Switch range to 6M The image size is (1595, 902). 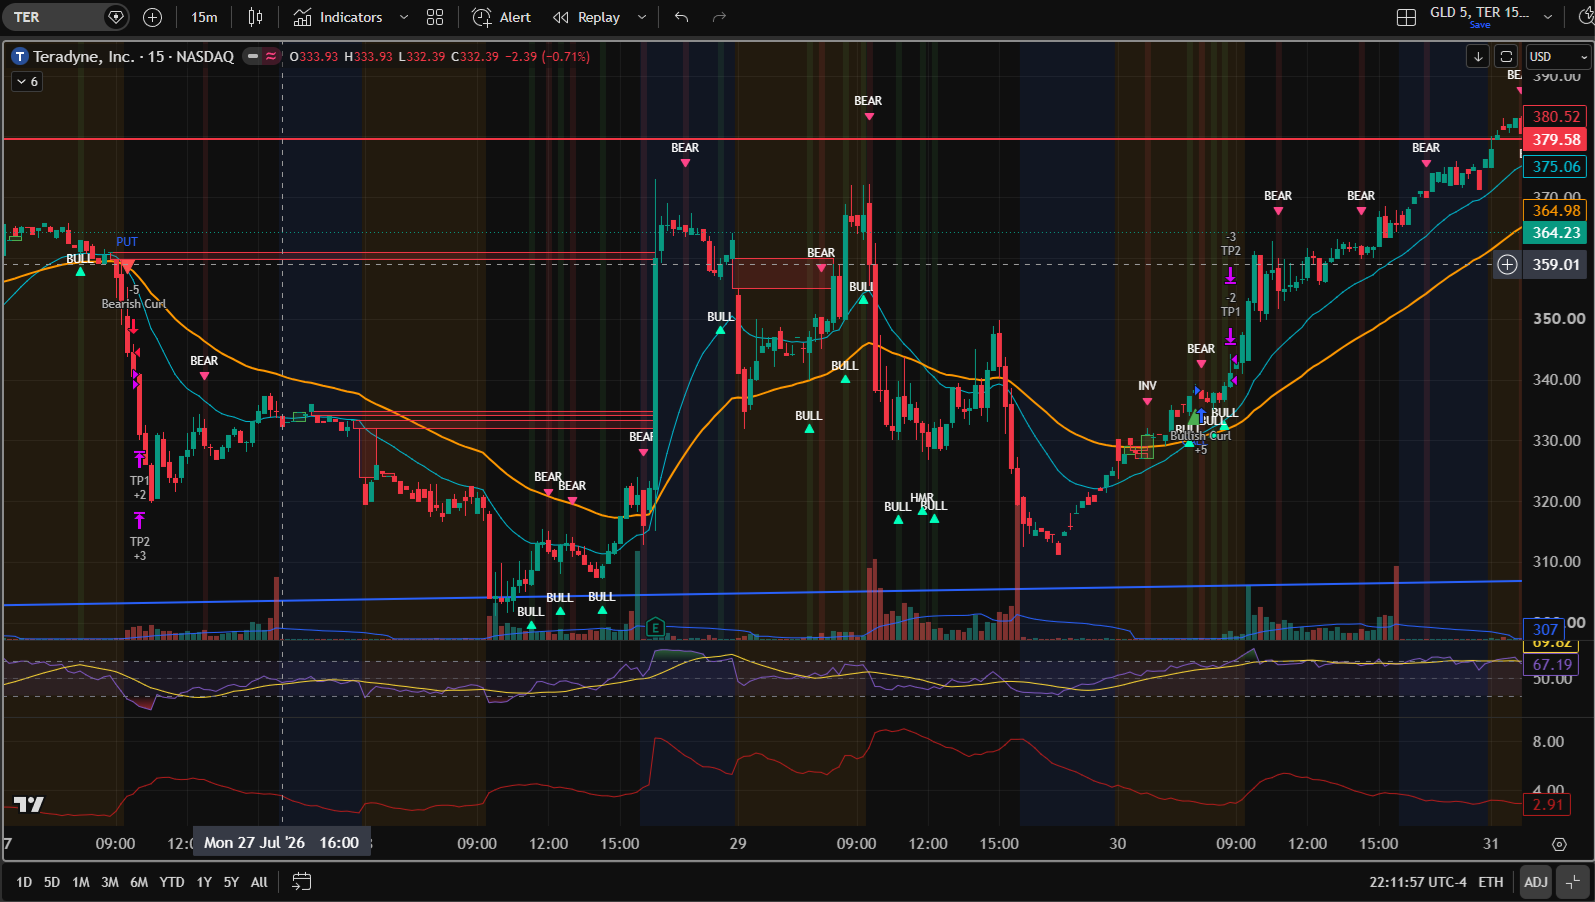[139, 882]
